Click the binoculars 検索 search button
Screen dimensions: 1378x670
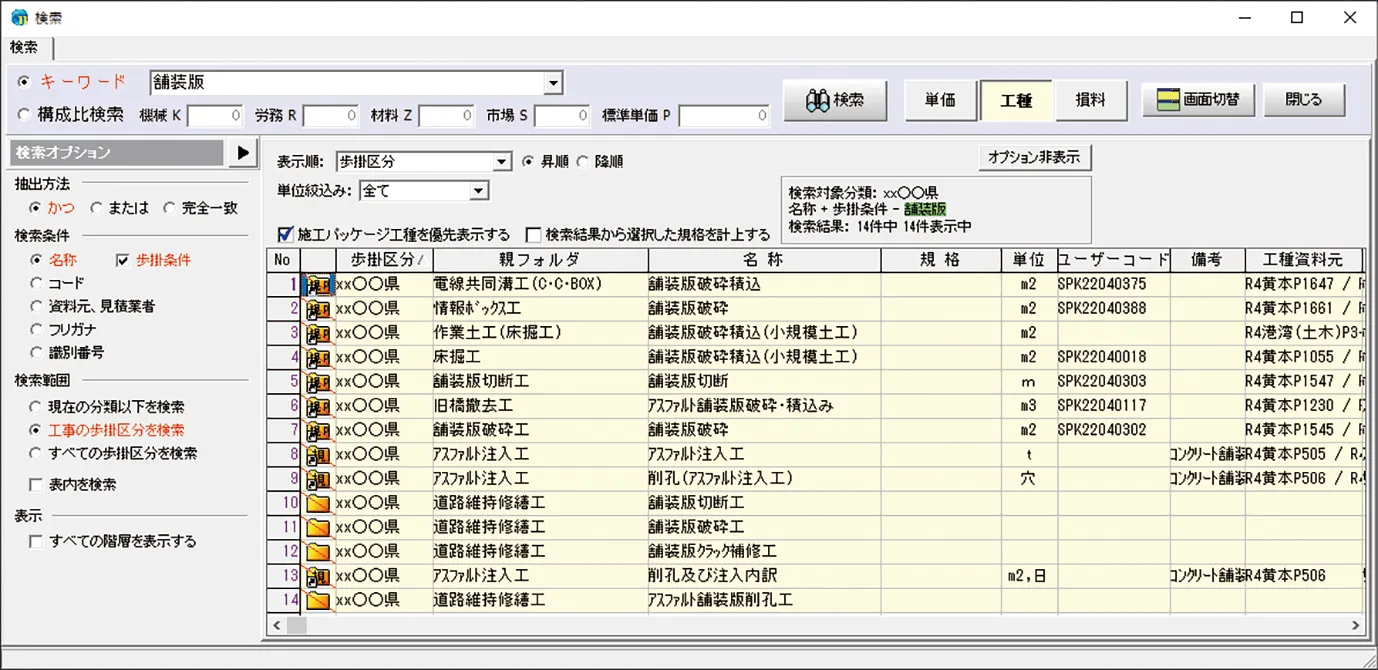[836, 100]
